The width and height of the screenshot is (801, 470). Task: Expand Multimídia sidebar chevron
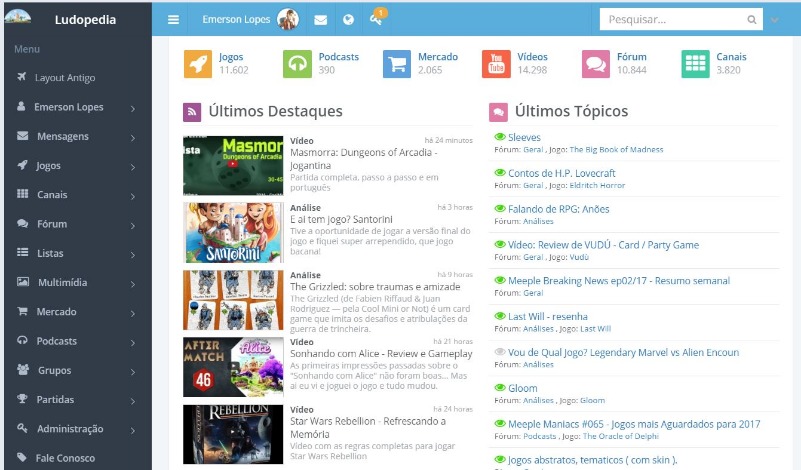133,284
